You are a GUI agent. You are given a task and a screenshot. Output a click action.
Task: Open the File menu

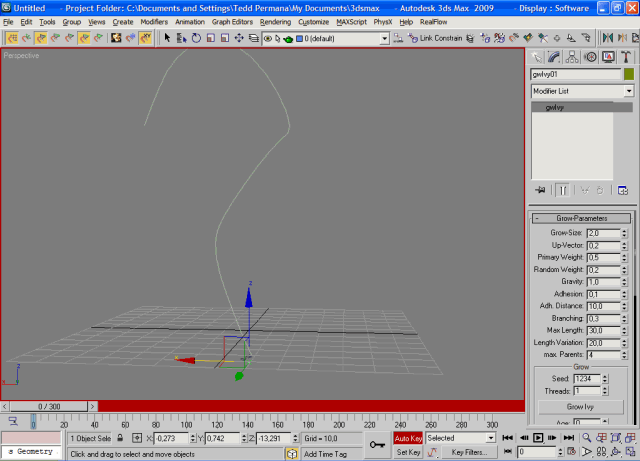click(8, 22)
